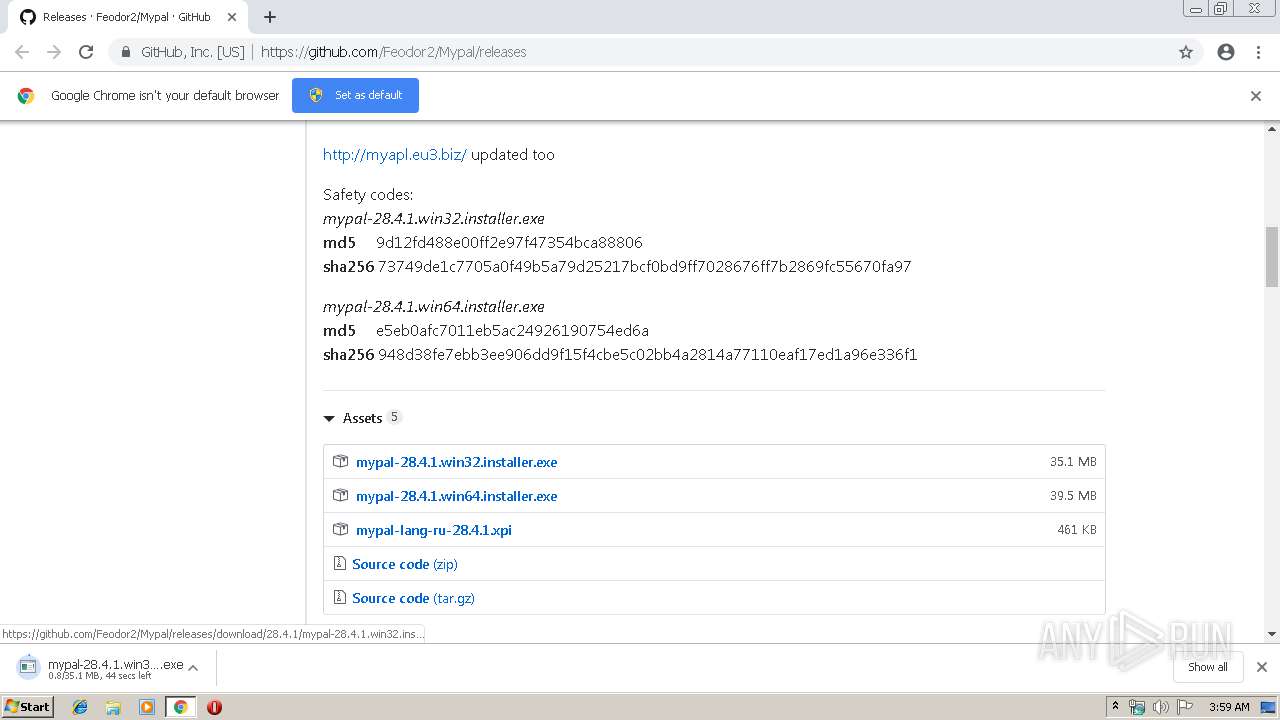Collapse the Assets section triangle
Viewport: 1280px width, 720px height.
click(x=329, y=419)
